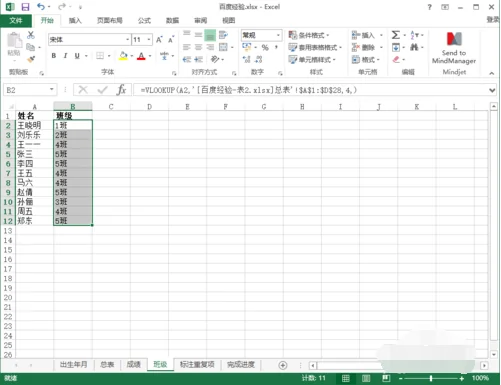Switch to the 数据 Data tab
Viewport: 501px width, 385px height.
(172, 21)
